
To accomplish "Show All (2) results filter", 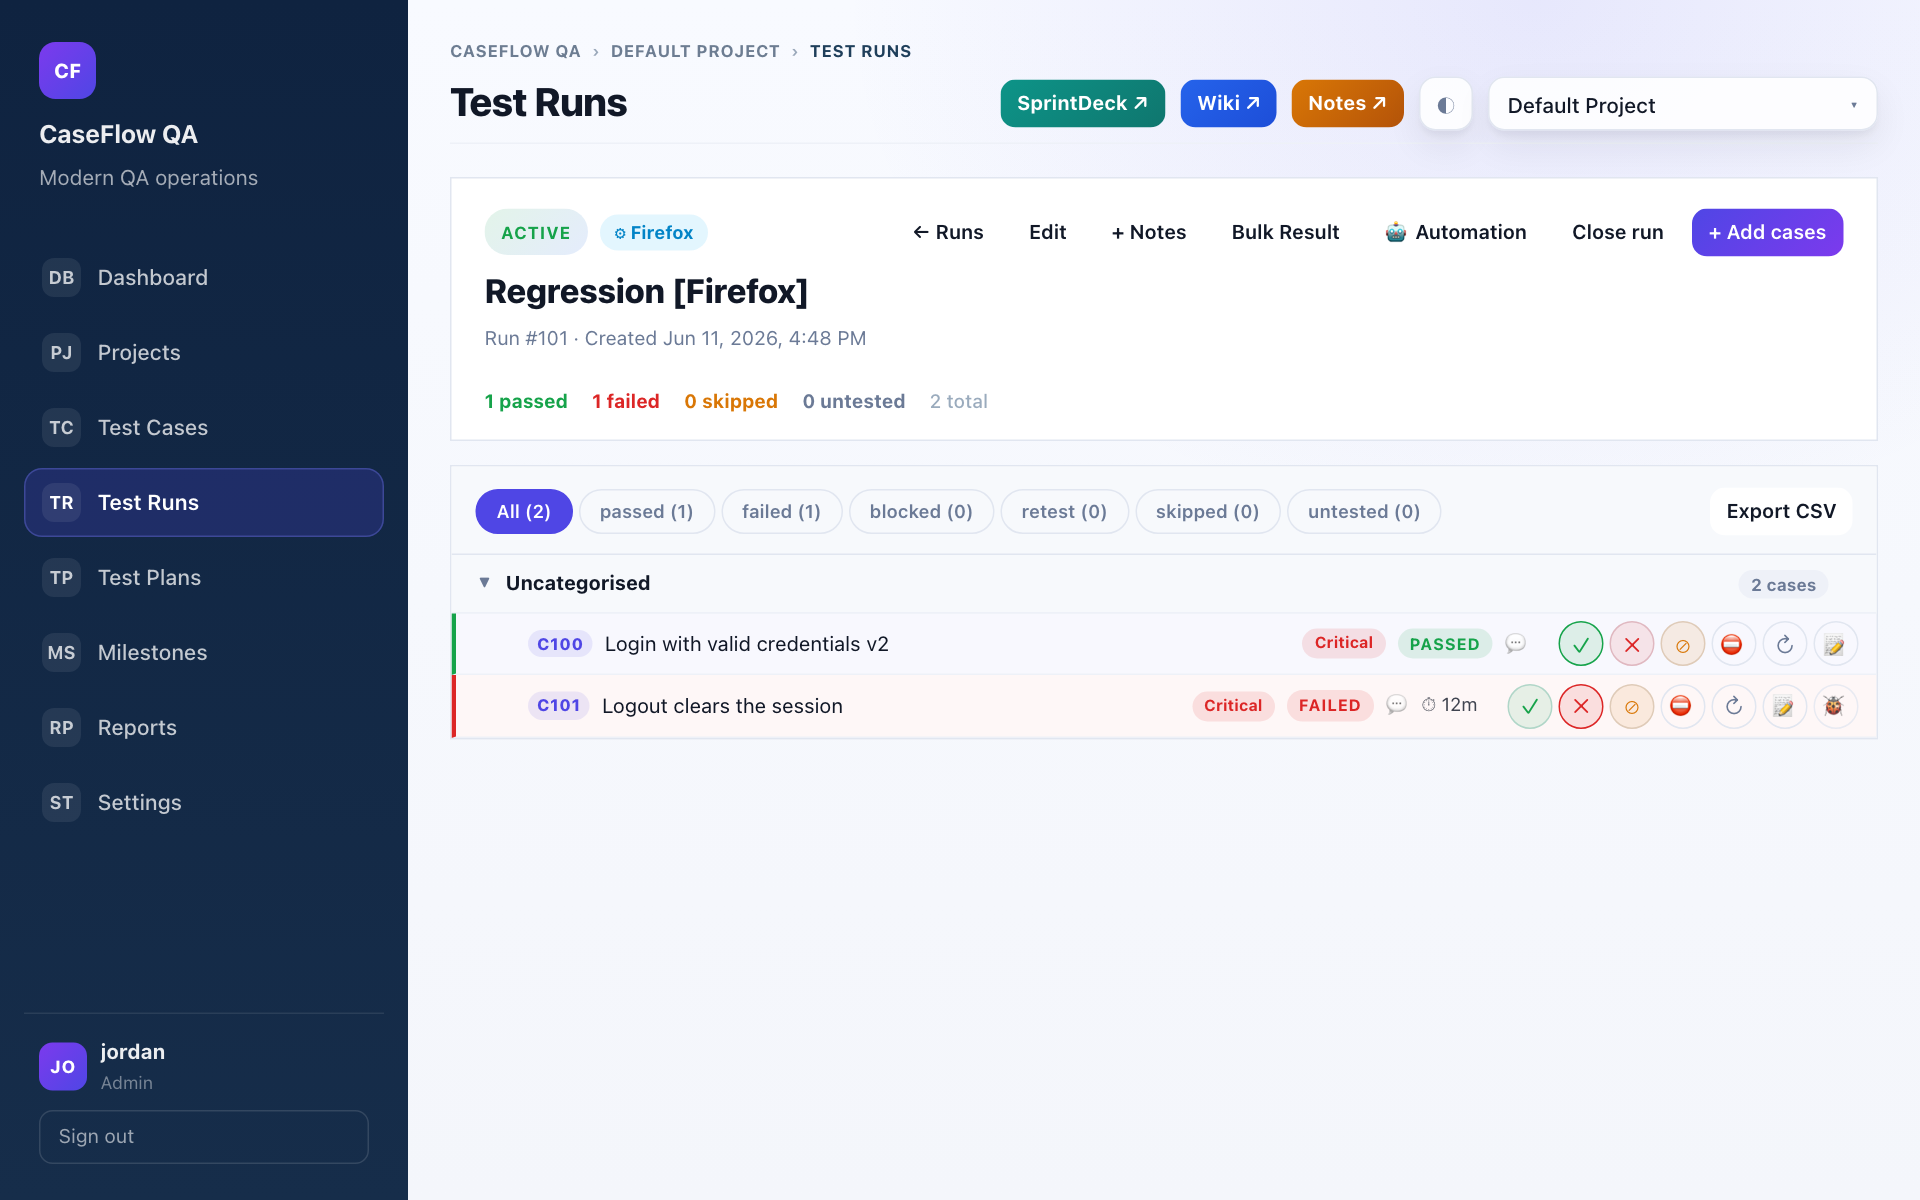I will pyautogui.click(x=523, y=511).
